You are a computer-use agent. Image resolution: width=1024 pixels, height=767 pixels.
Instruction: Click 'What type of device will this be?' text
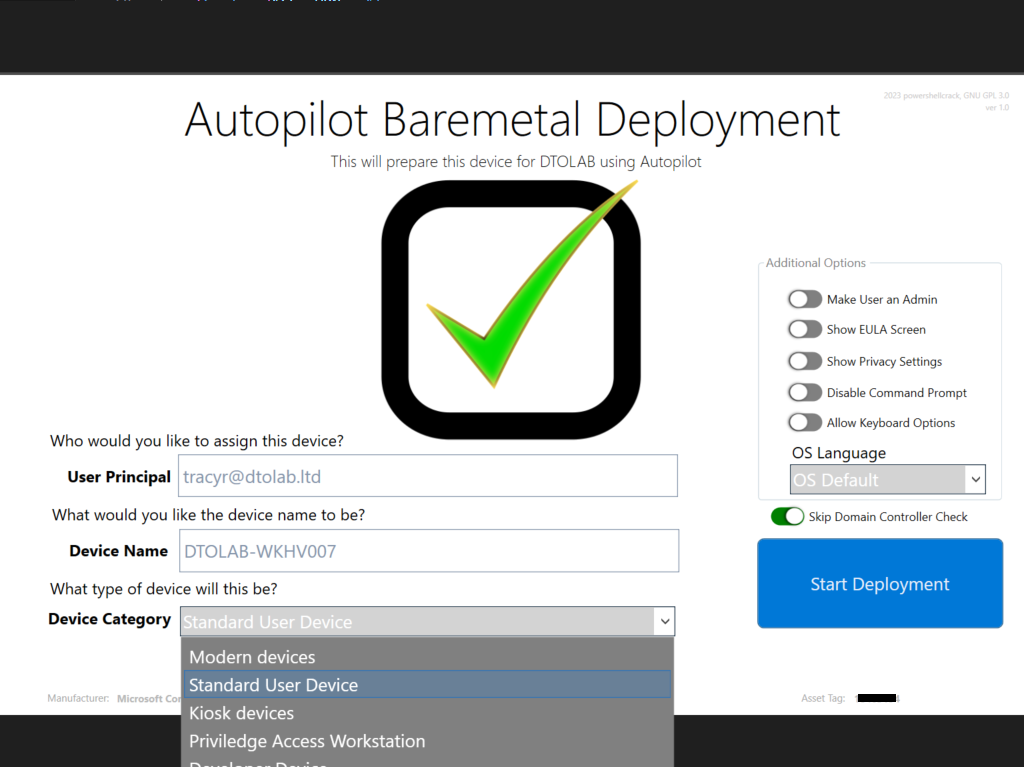pos(163,589)
